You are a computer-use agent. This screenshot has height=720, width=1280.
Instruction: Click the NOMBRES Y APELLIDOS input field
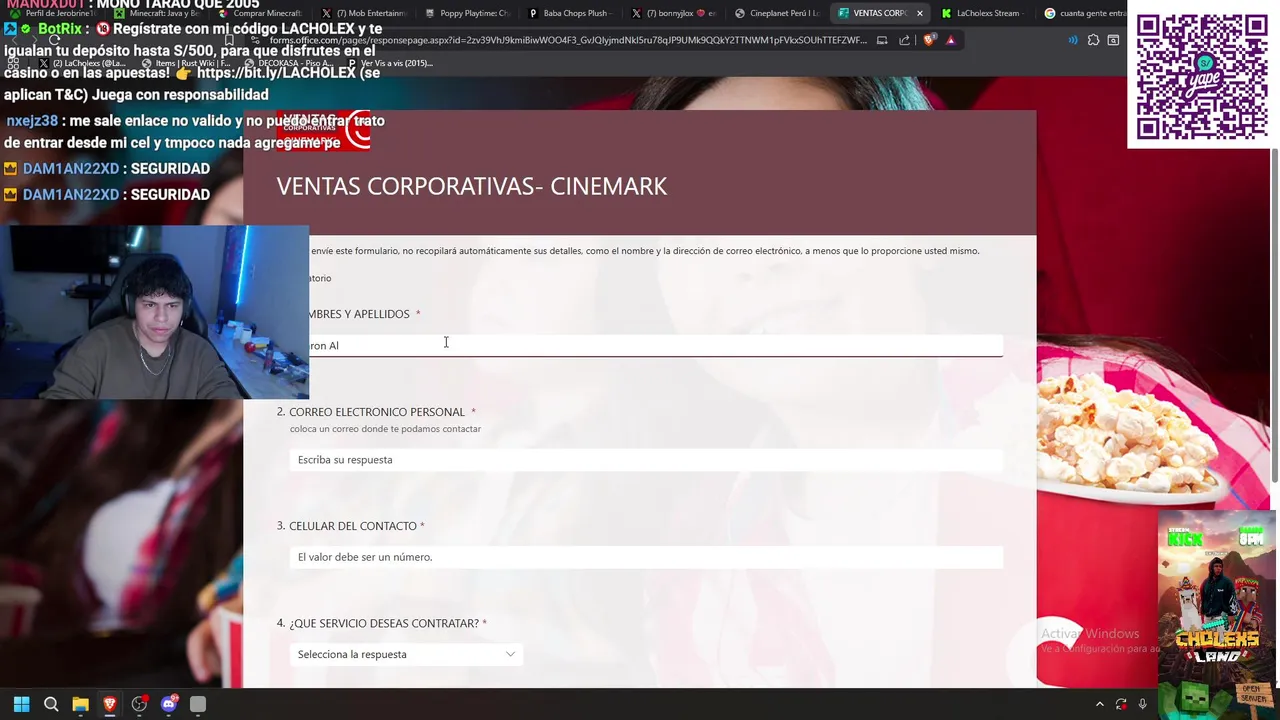point(646,345)
